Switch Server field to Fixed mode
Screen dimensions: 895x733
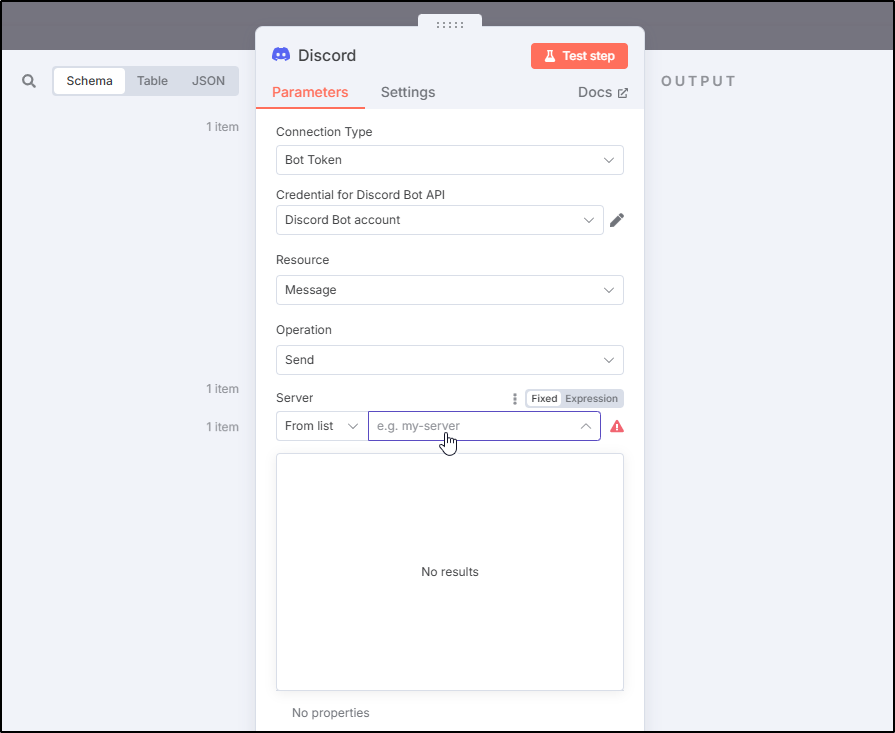(x=544, y=398)
